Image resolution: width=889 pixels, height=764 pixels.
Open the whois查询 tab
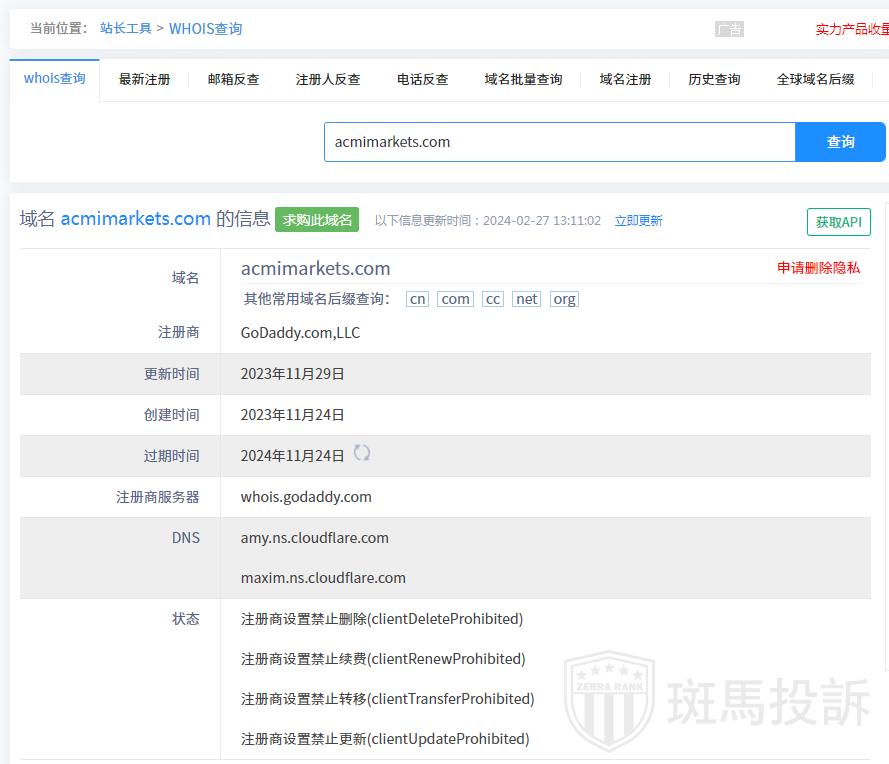(x=55, y=78)
